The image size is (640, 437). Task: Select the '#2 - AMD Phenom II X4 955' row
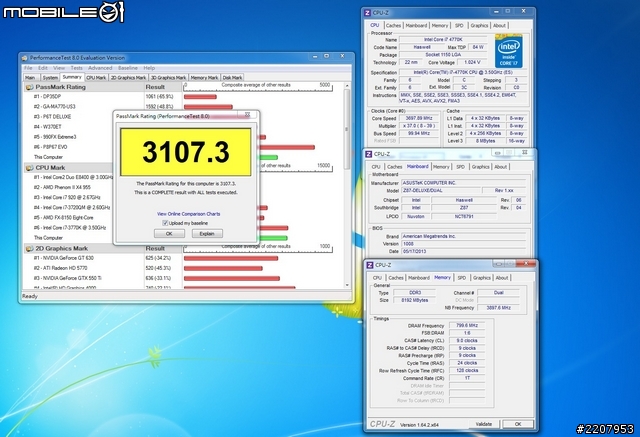(62, 187)
